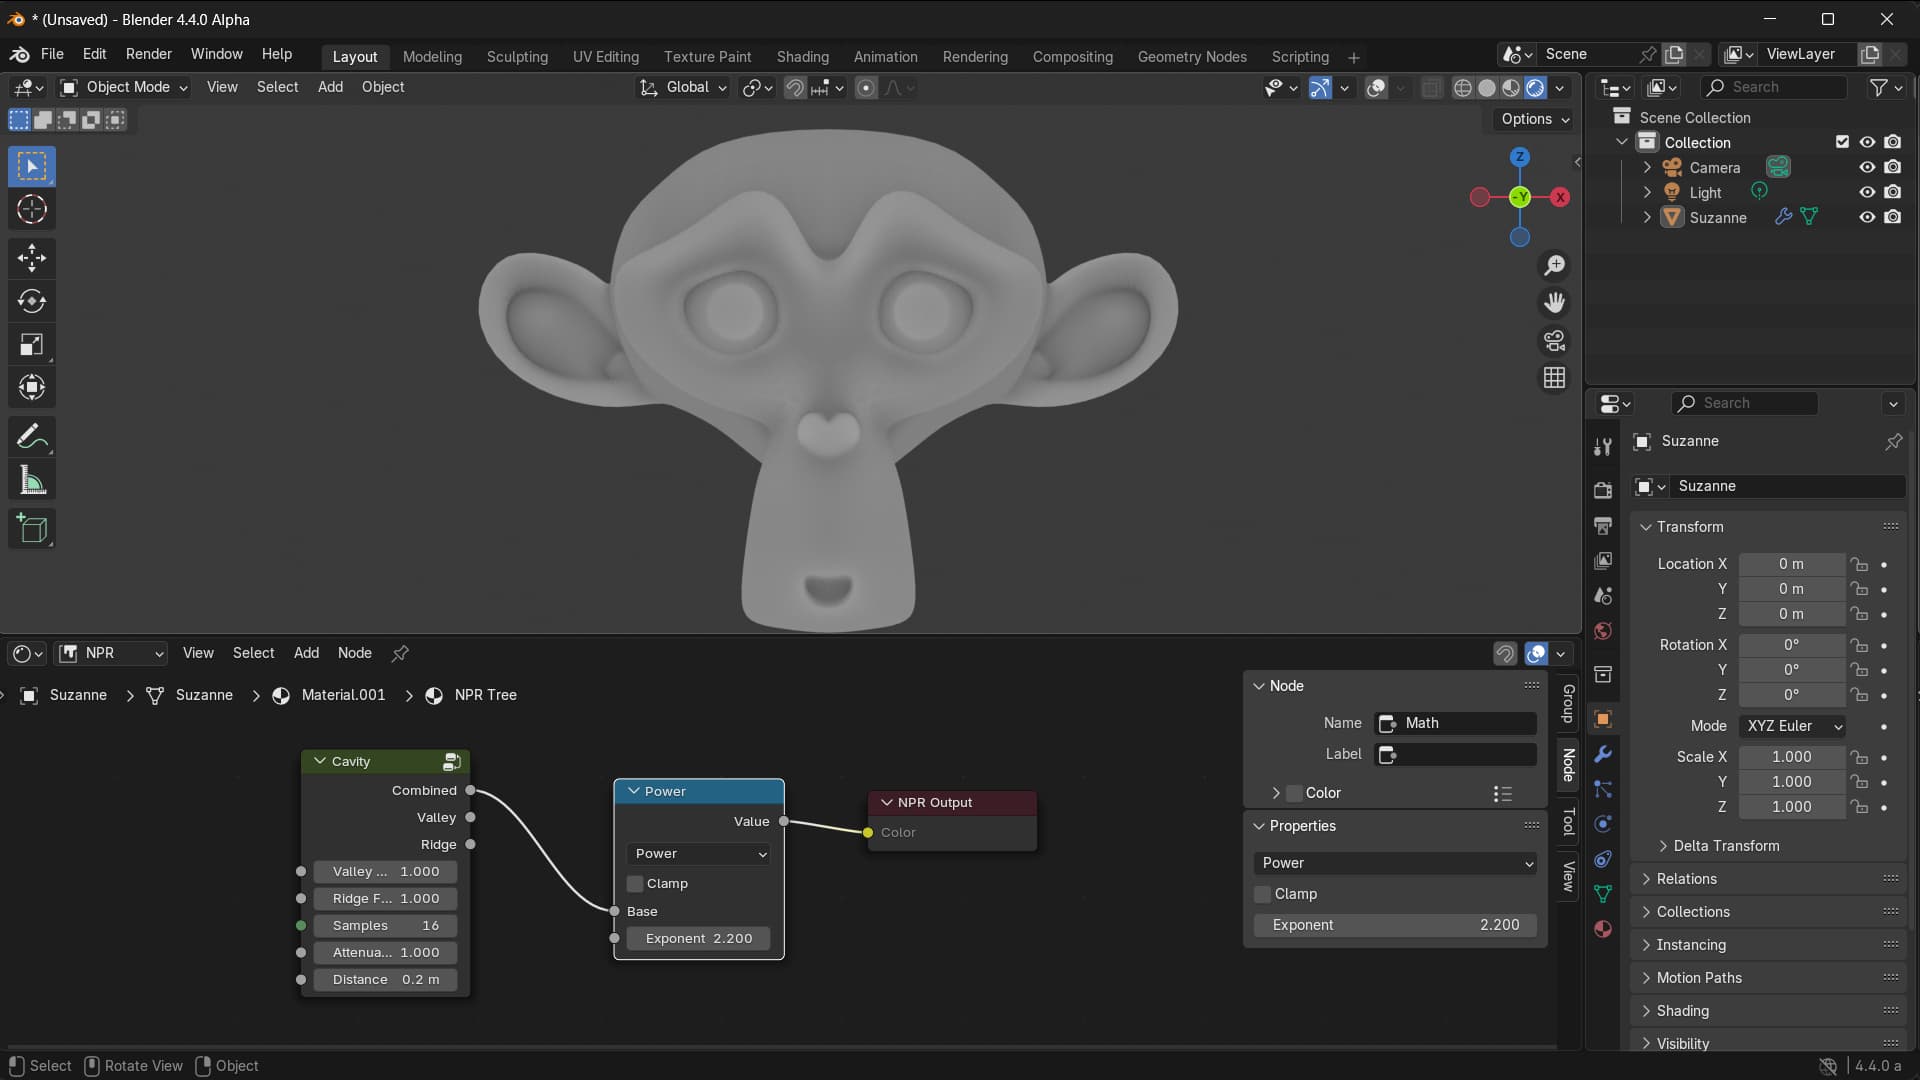The height and width of the screenshot is (1080, 1920).
Task: Click the viewport Object menu
Action: [383, 87]
